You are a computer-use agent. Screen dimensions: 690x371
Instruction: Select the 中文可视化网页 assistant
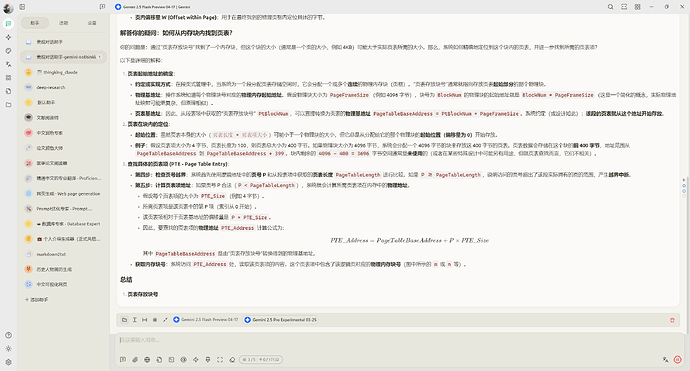pos(63,285)
